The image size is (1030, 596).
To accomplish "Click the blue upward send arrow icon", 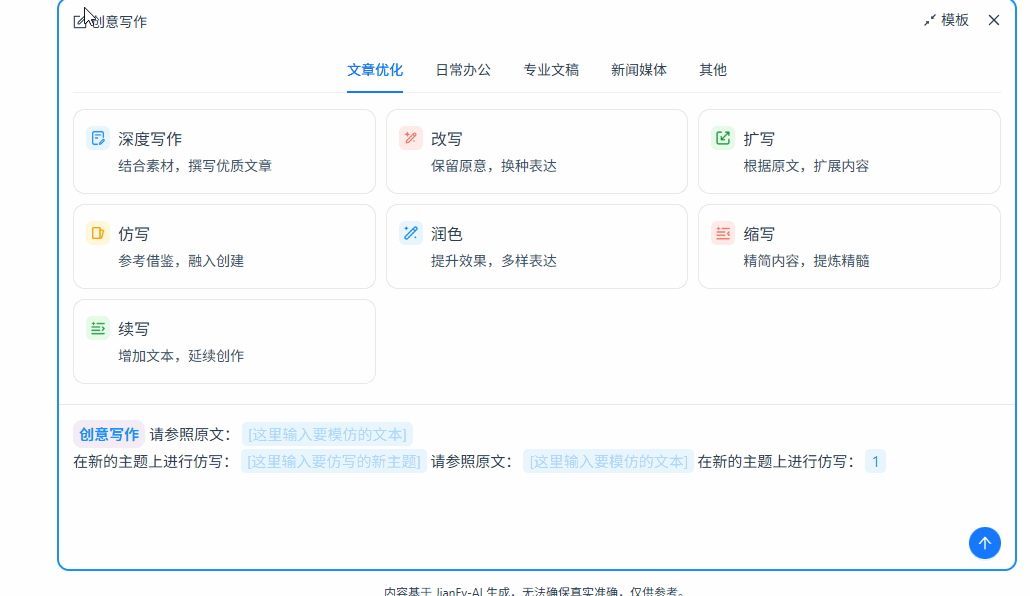I will click(984, 543).
